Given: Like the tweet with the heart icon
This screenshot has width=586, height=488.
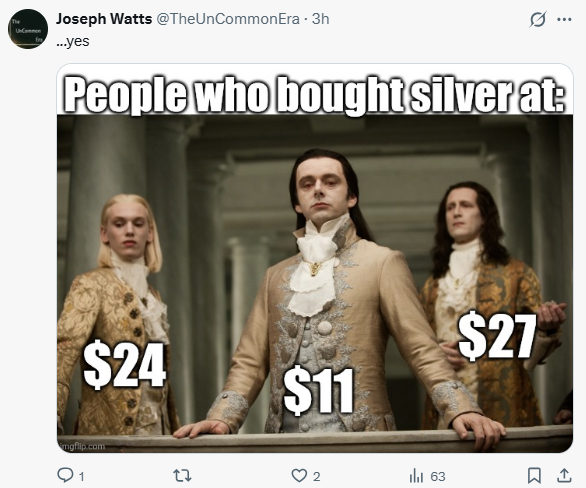Looking at the screenshot, I should pos(299,476).
